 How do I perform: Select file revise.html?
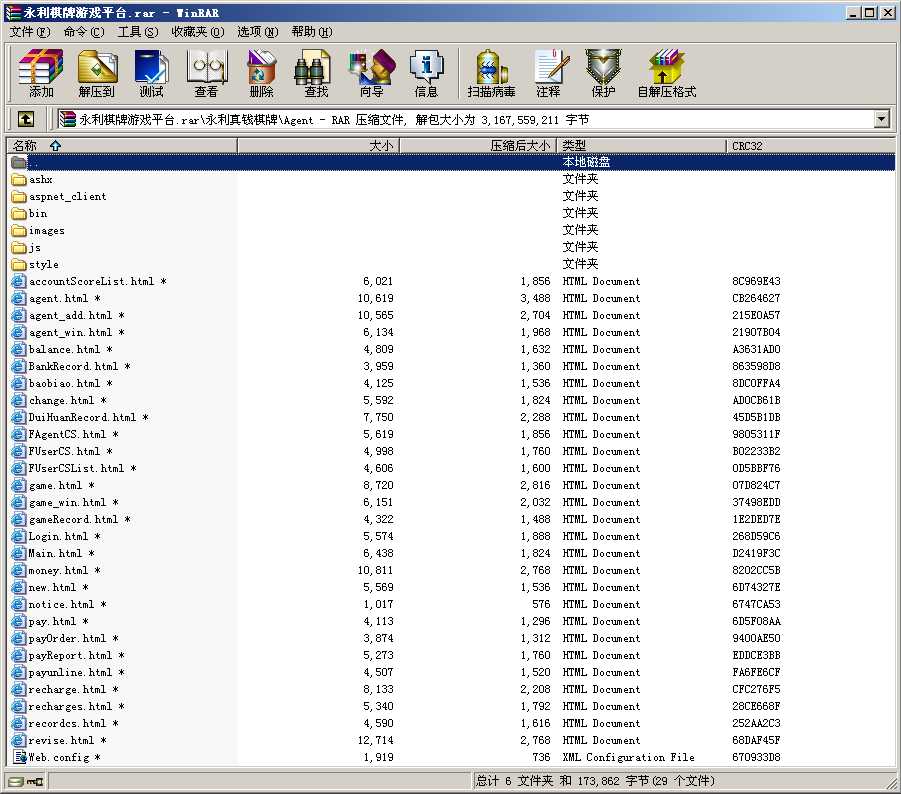61,740
